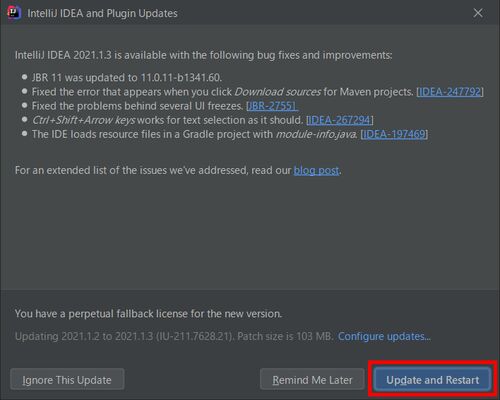Click the 'module-info.java' italic text
The width and height of the screenshot is (500, 400).
coord(316,134)
